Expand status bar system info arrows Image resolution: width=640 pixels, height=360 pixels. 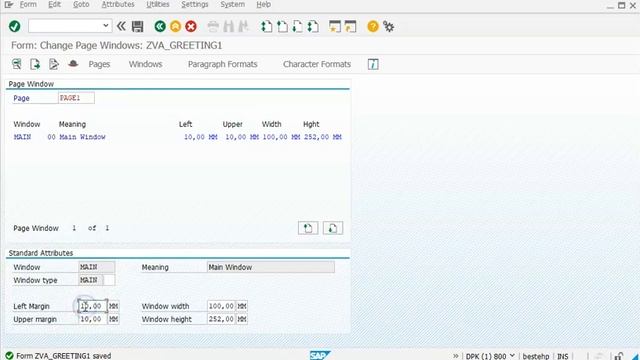pos(456,356)
